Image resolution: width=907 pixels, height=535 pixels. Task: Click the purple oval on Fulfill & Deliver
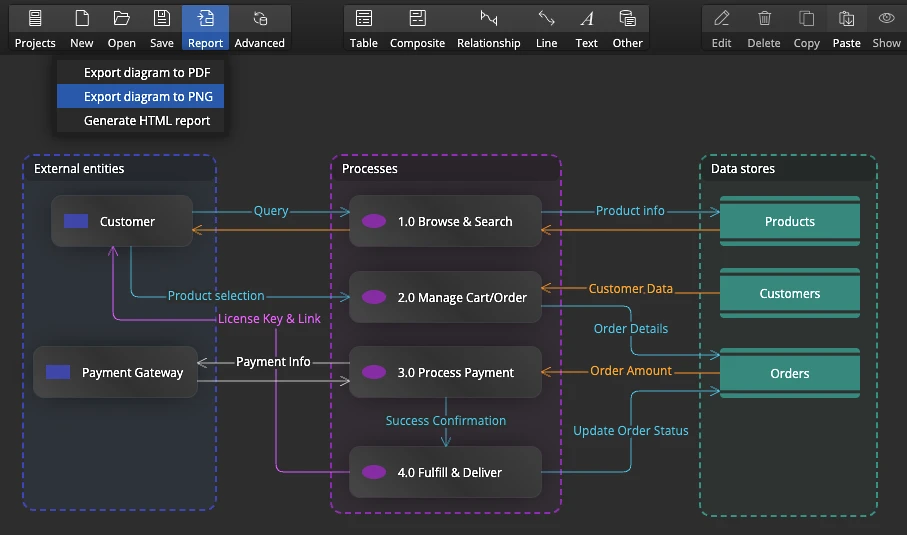pyautogui.click(x=374, y=472)
